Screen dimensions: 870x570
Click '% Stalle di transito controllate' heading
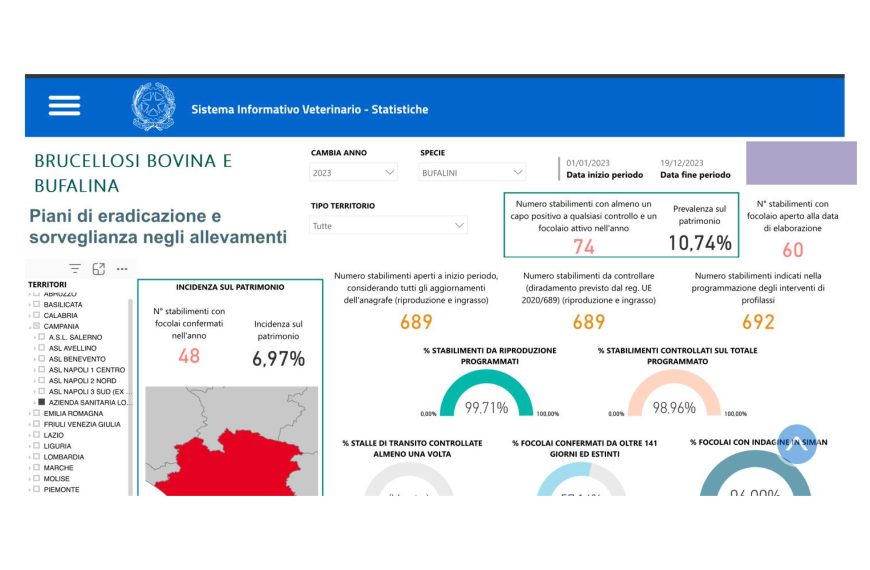pyautogui.click(x=412, y=448)
